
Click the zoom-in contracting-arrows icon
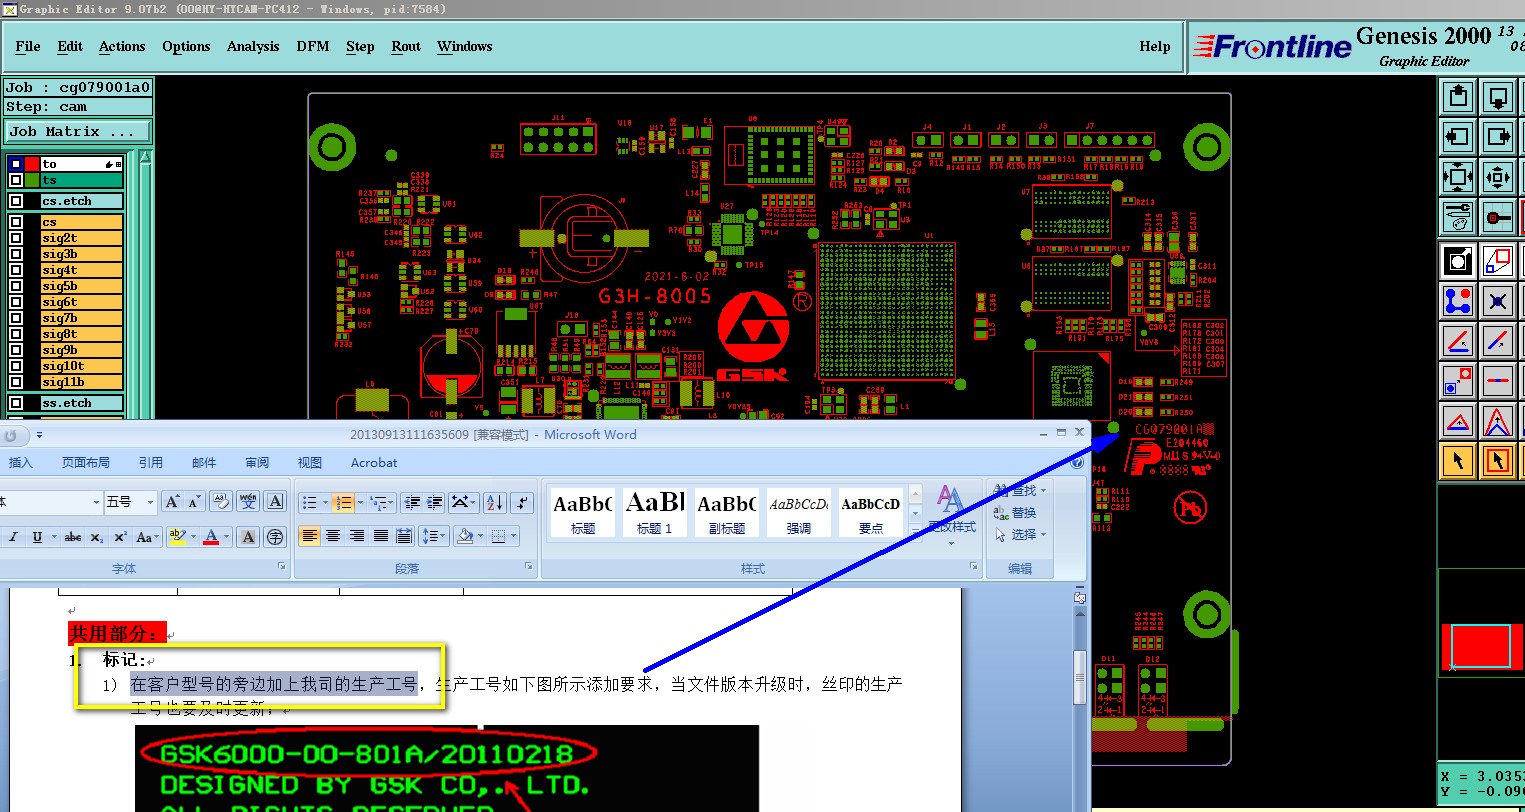(x=1498, y=177)
